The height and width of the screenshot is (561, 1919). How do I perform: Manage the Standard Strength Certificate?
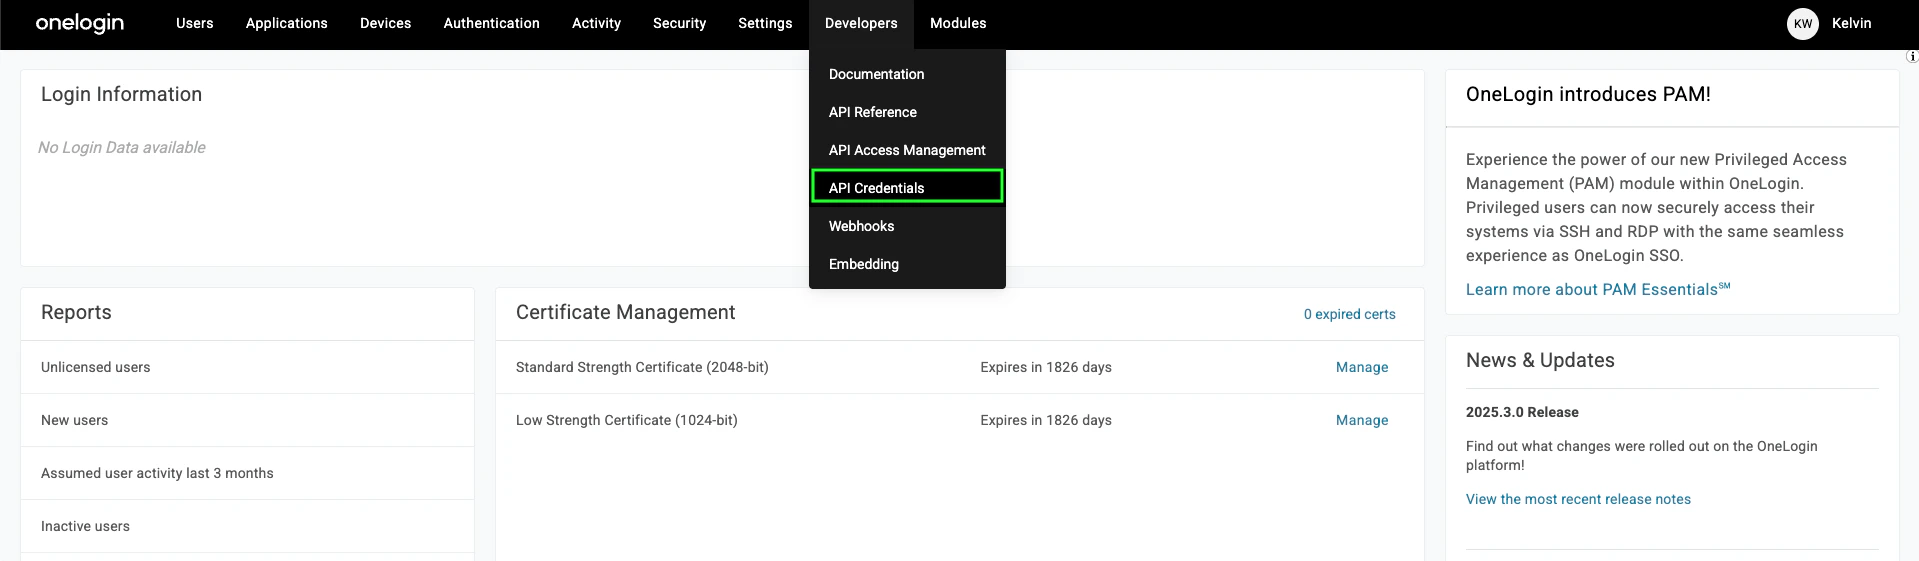point(1361,367)
